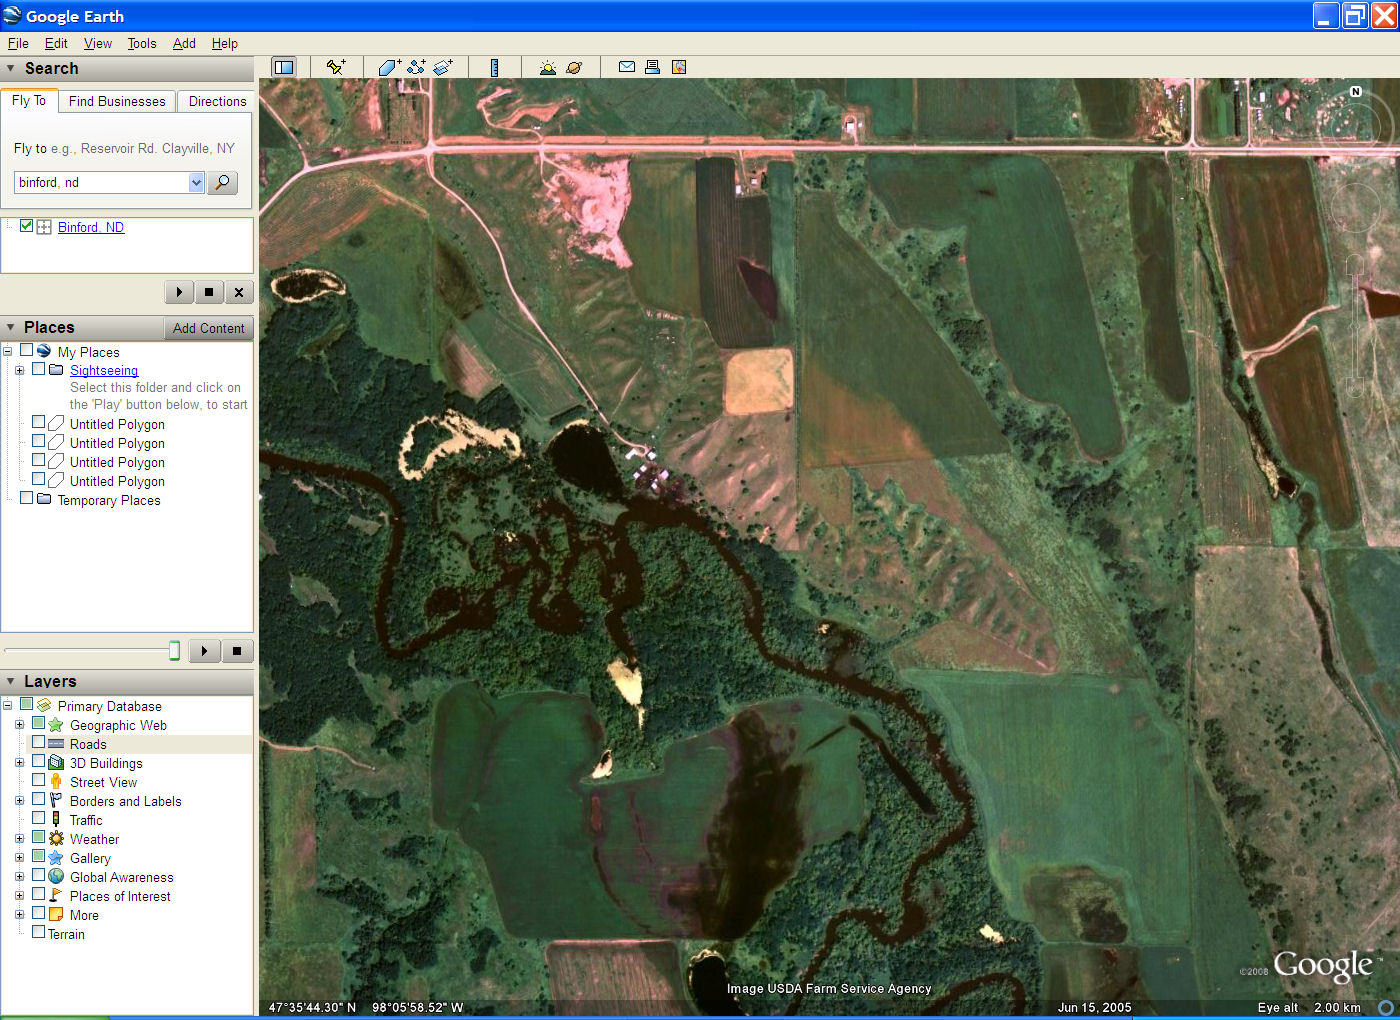The height and width of the screenshot is (1020, 1400).
Task: Enable the Traffic layer checkbox
Action: tap(38, 818)
